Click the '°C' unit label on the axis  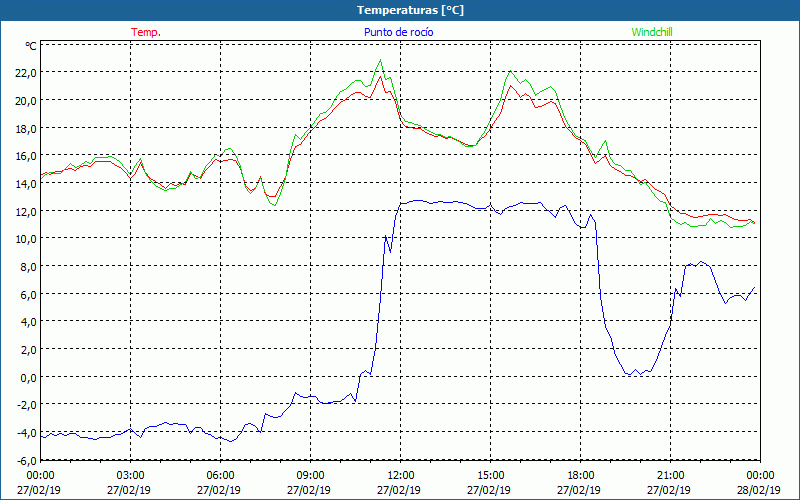click(31, 46)
